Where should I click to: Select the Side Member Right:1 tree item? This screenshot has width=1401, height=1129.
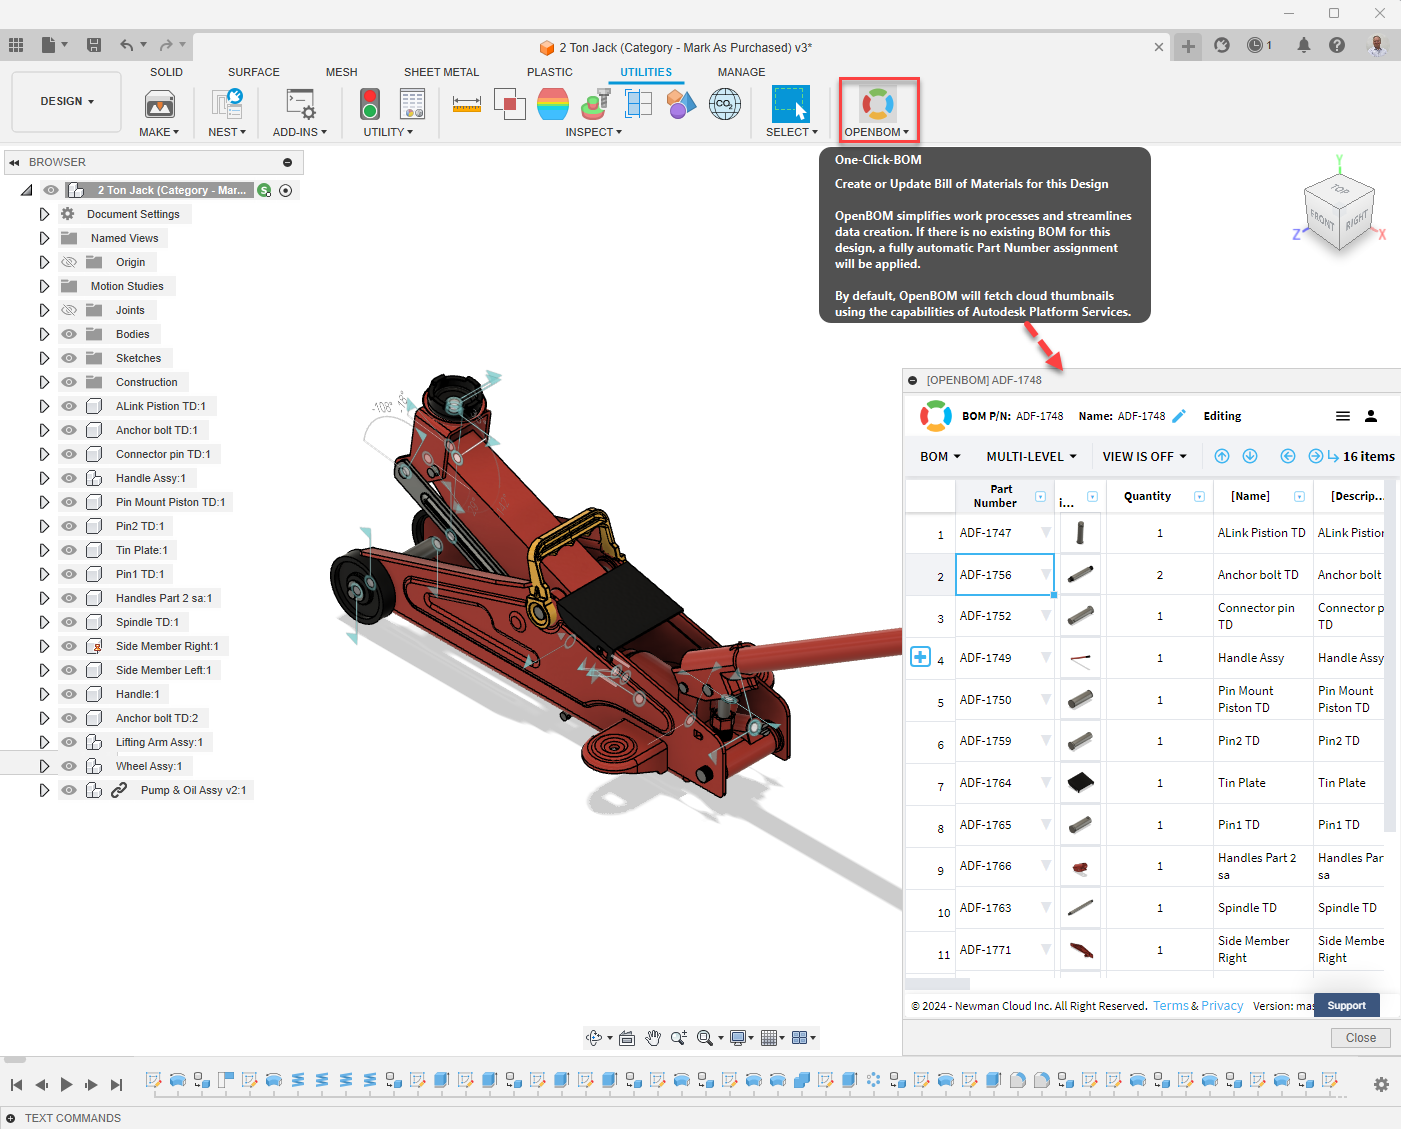coord(167,646)
